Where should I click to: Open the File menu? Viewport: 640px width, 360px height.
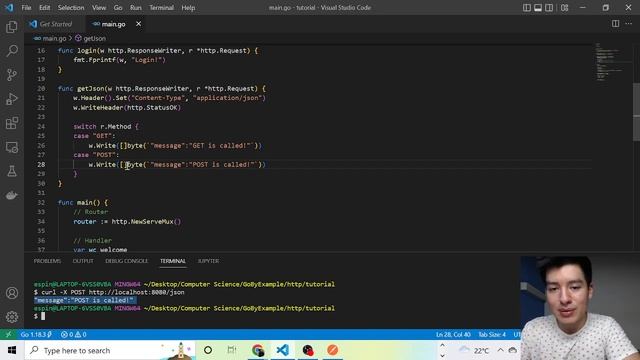[26, 8]
